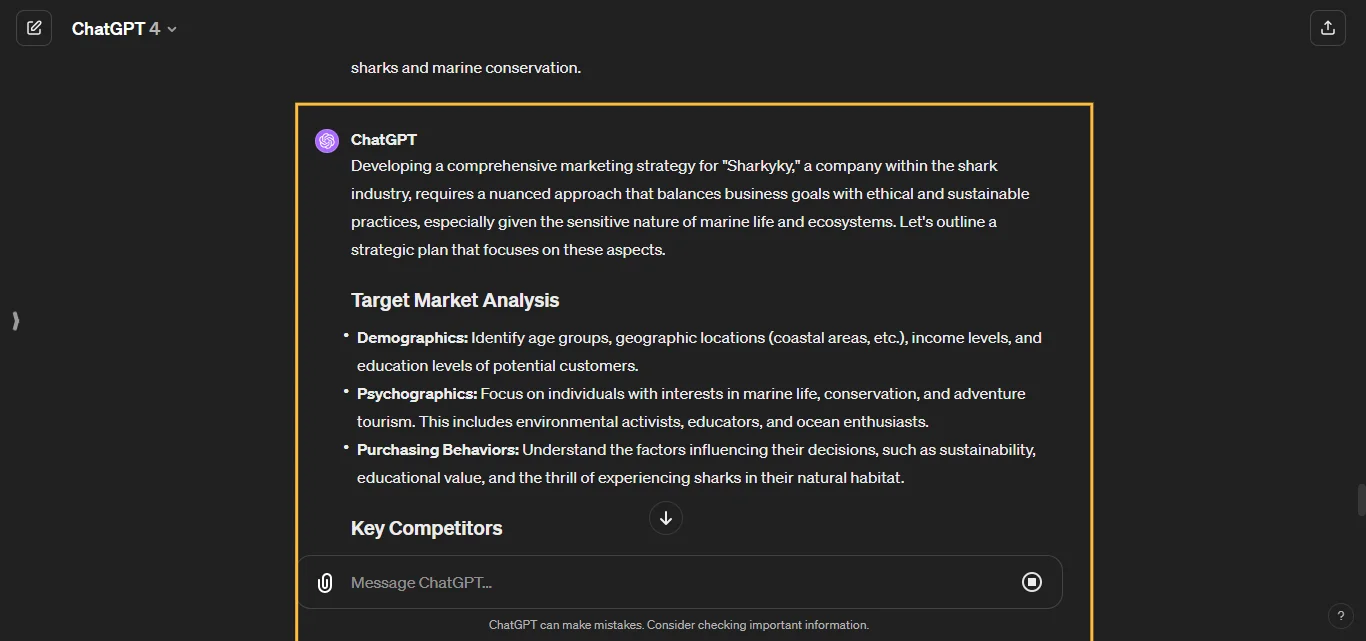This screenshot has height=641, width=1366.
Task: Click the bold "ChatGPT" sender name
Action: (384, 140)
